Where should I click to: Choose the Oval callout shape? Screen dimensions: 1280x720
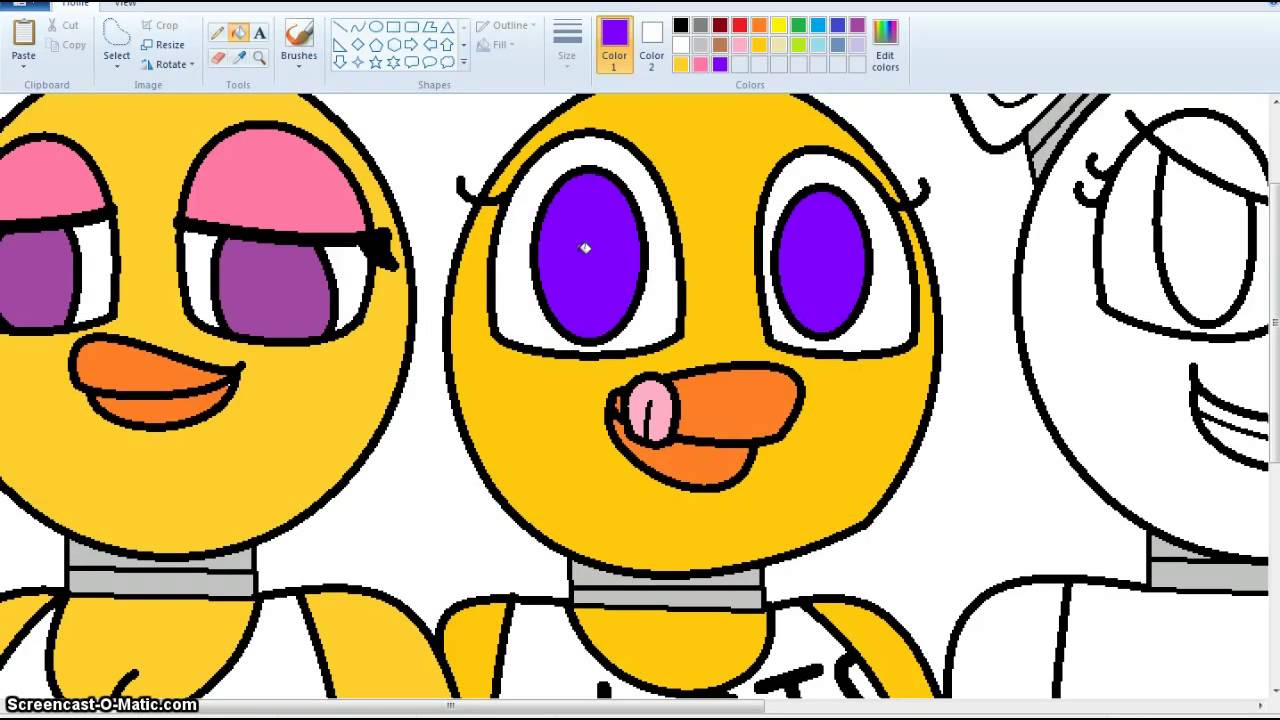[x=429, y=62]
